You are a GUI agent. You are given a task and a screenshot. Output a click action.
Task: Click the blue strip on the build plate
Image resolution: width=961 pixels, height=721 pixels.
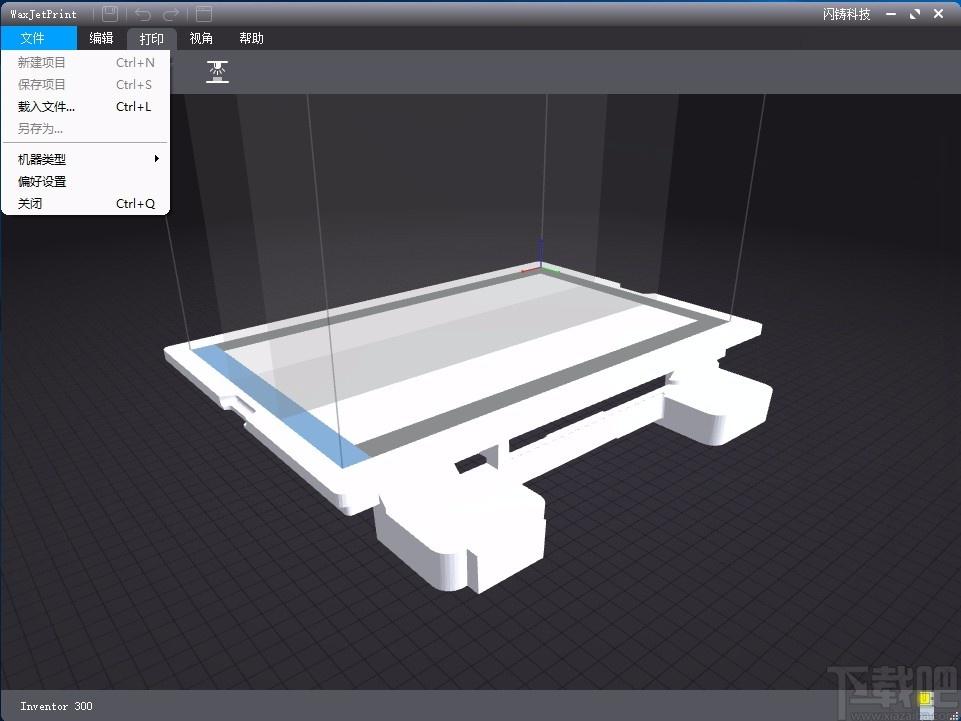281,406
